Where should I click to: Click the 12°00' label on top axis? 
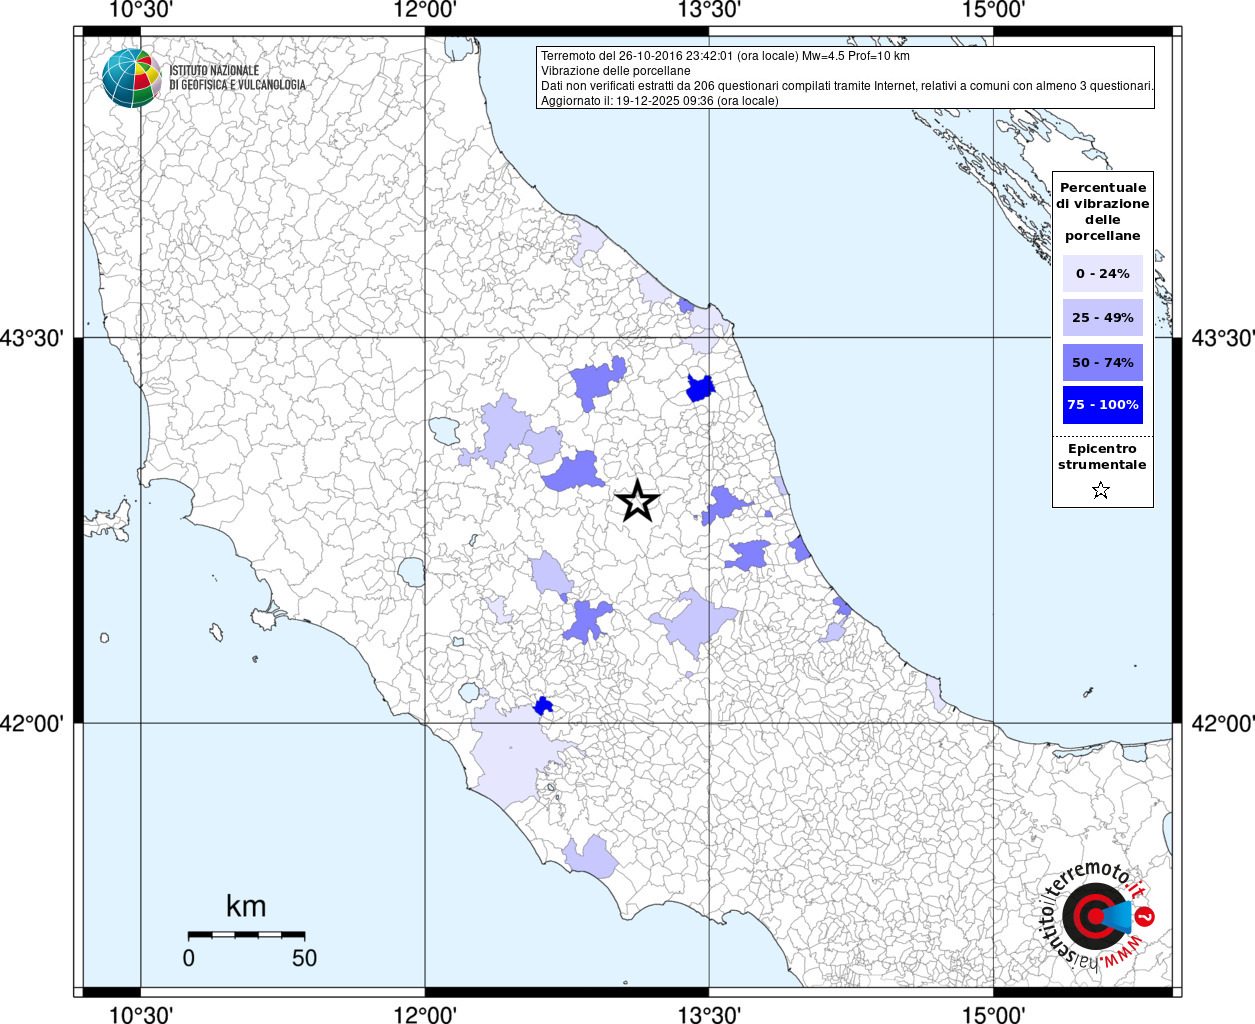425,10
